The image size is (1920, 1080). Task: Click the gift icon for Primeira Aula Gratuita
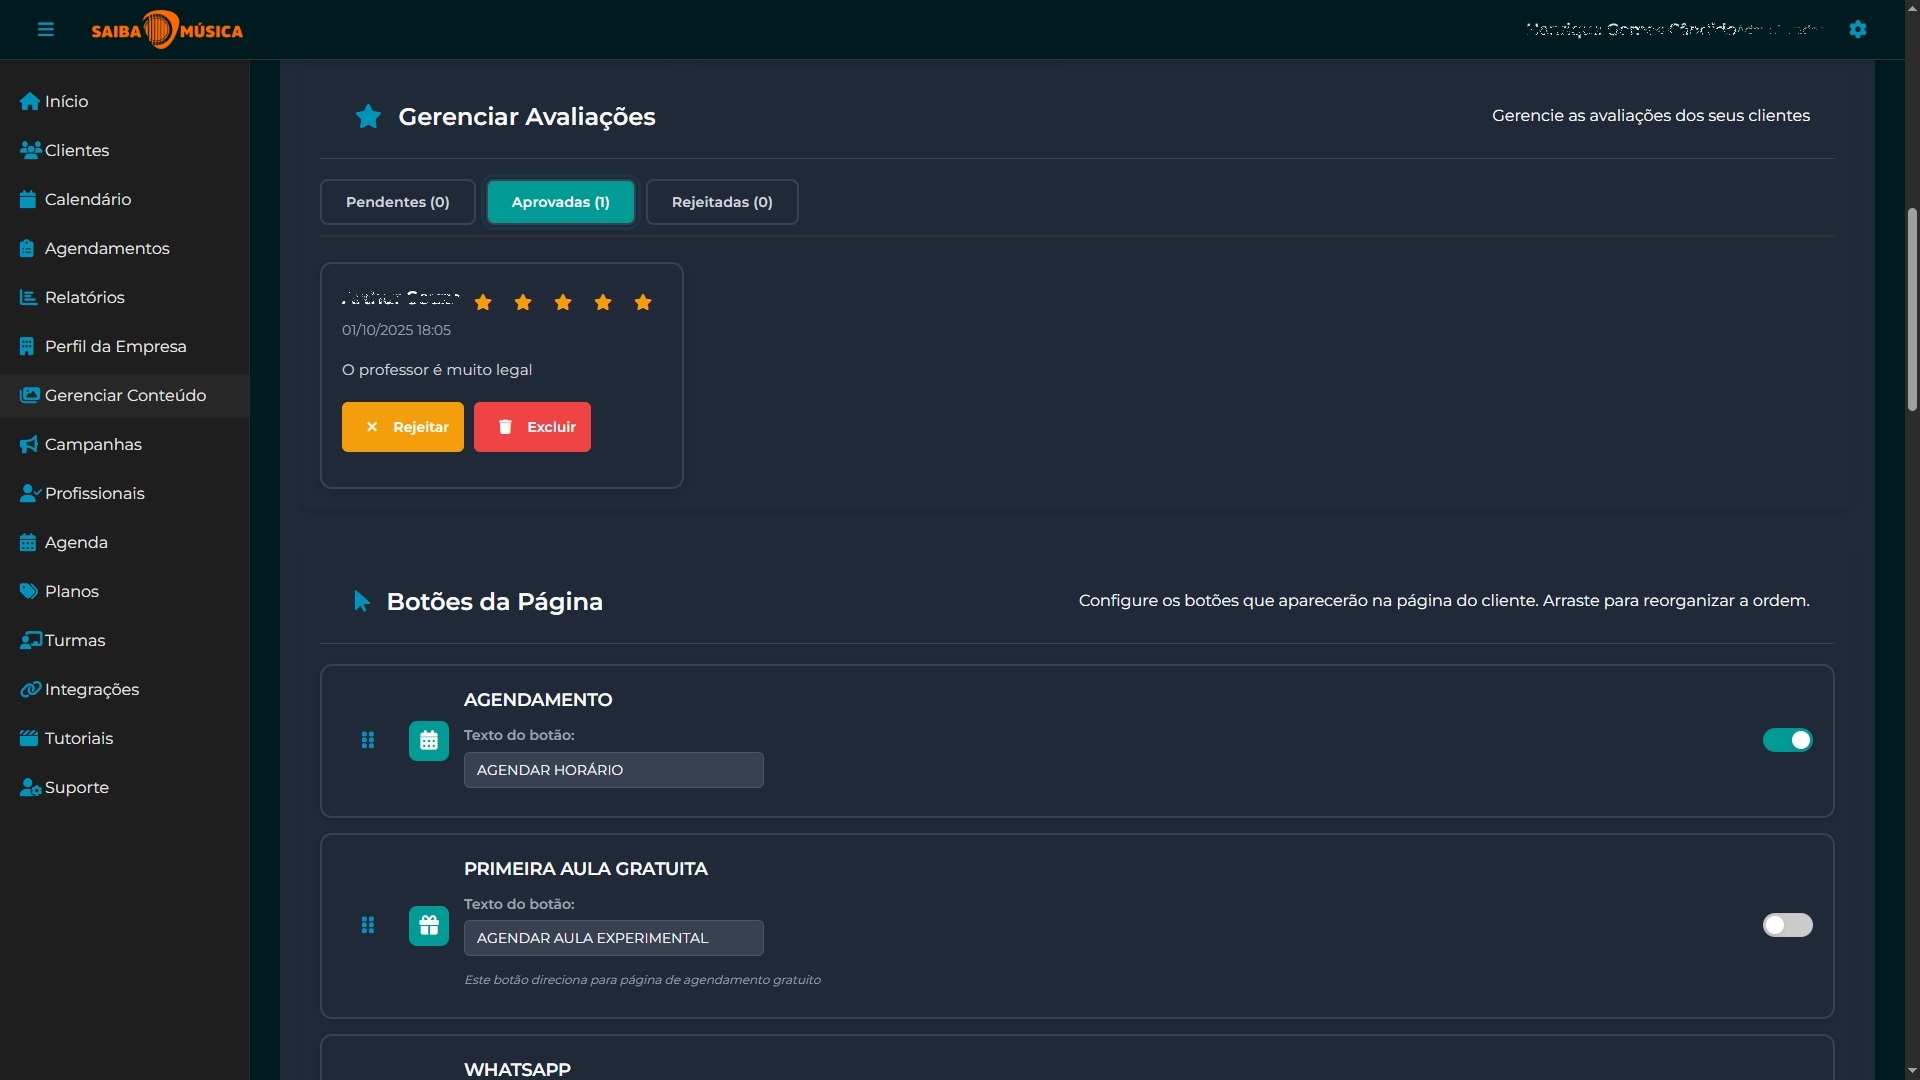coord(429,926)
